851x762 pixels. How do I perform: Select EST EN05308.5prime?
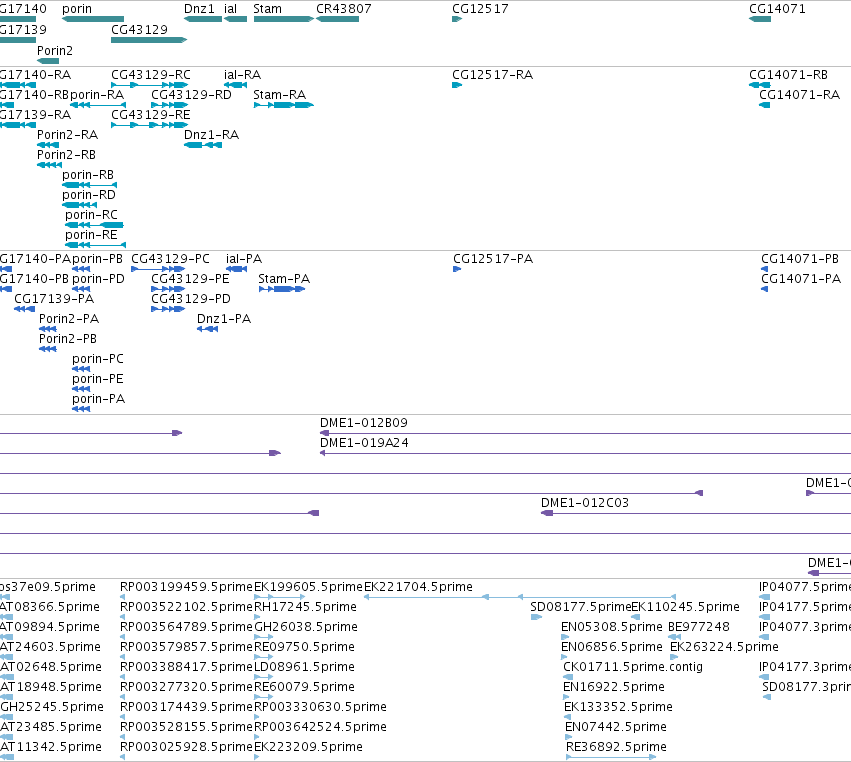coord(564,637)
